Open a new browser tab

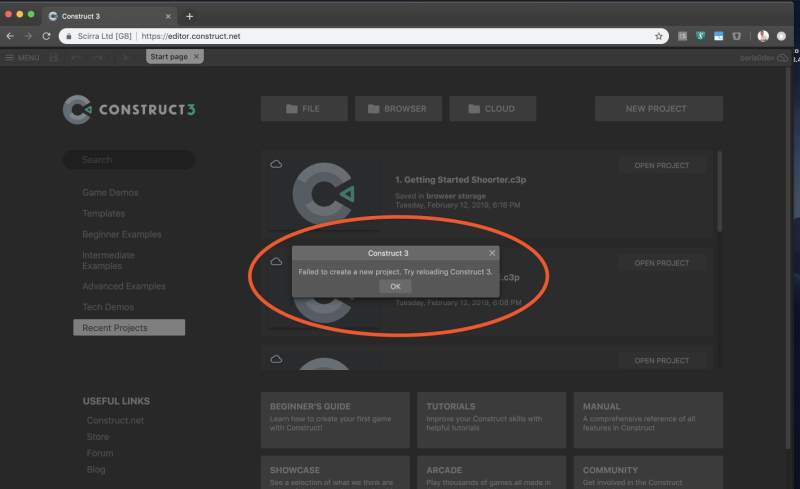(x=190, y=16)
